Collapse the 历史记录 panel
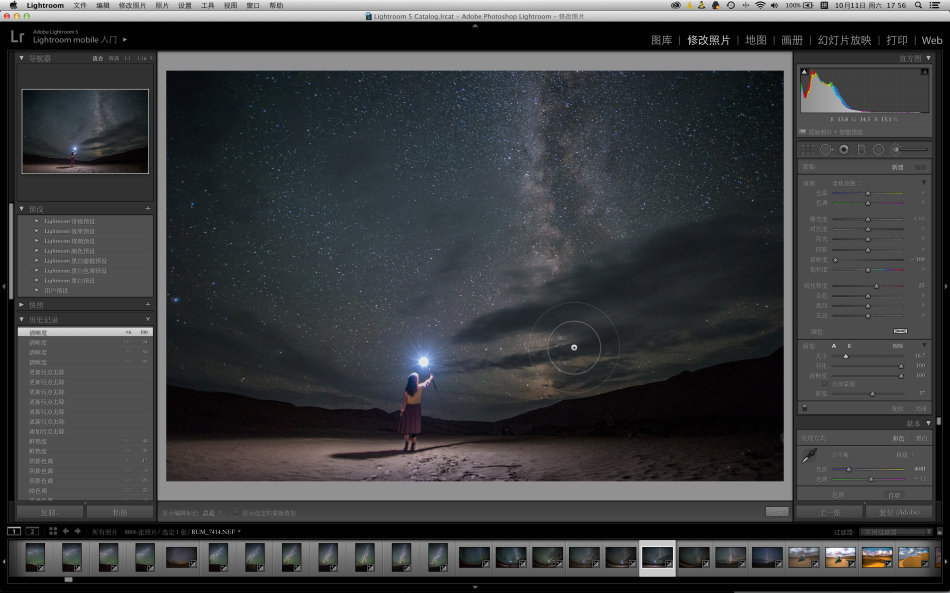The image size is (950, 593). (22, 319)
